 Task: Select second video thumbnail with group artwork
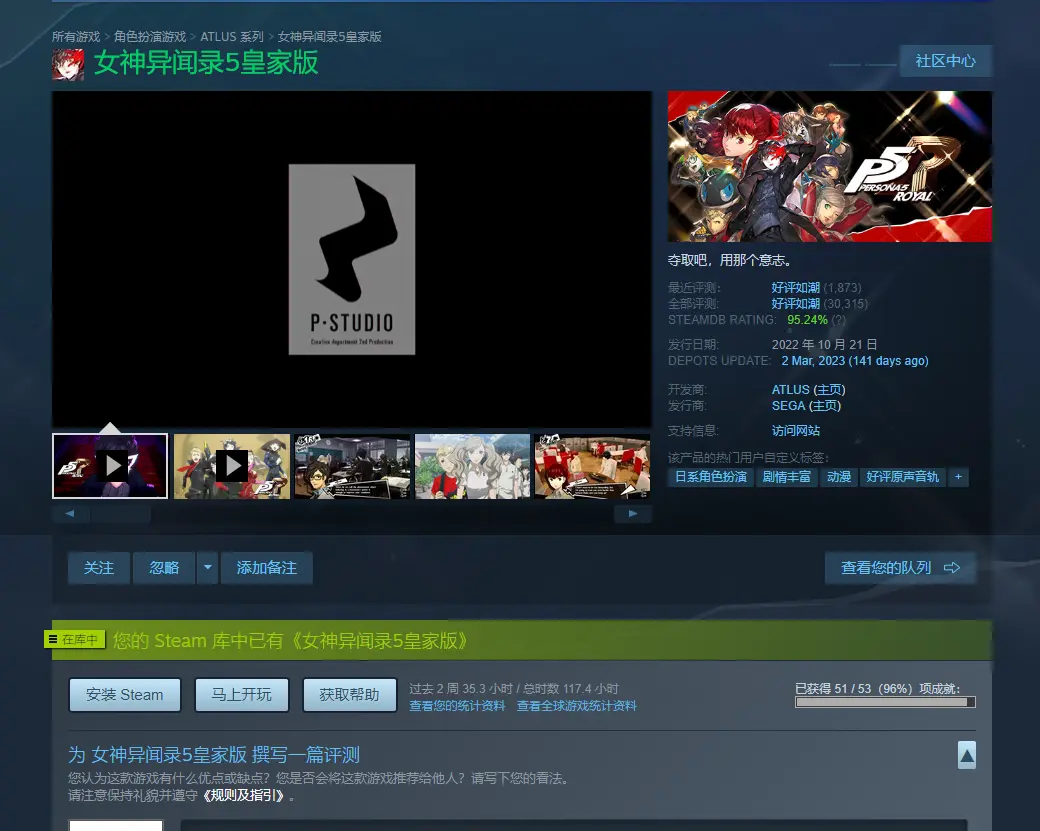[231, 466]
